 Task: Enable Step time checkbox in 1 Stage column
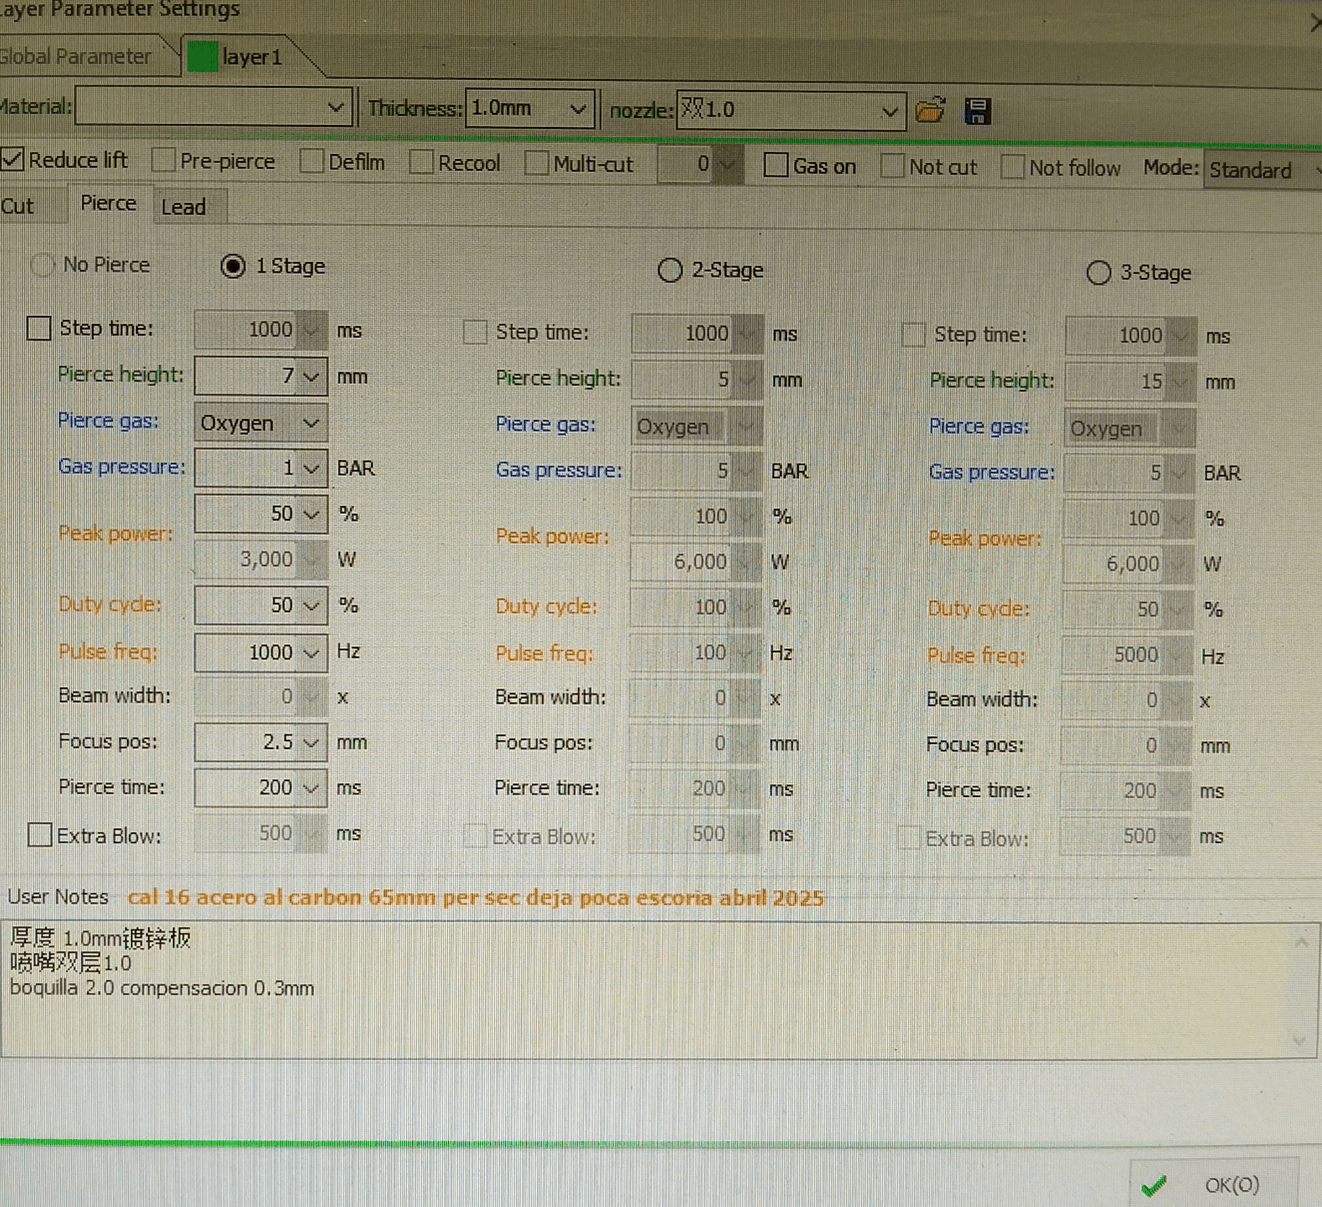click(39, 328)
